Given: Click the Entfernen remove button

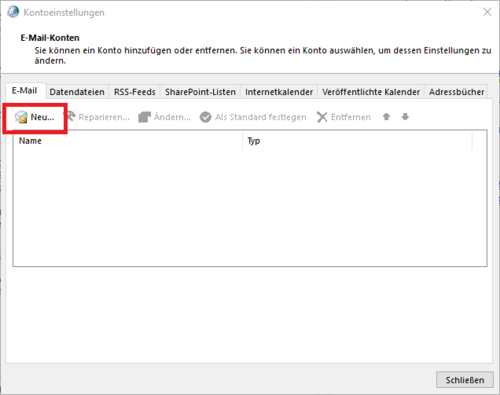Looking at the screenshot, I should [344, 117].
